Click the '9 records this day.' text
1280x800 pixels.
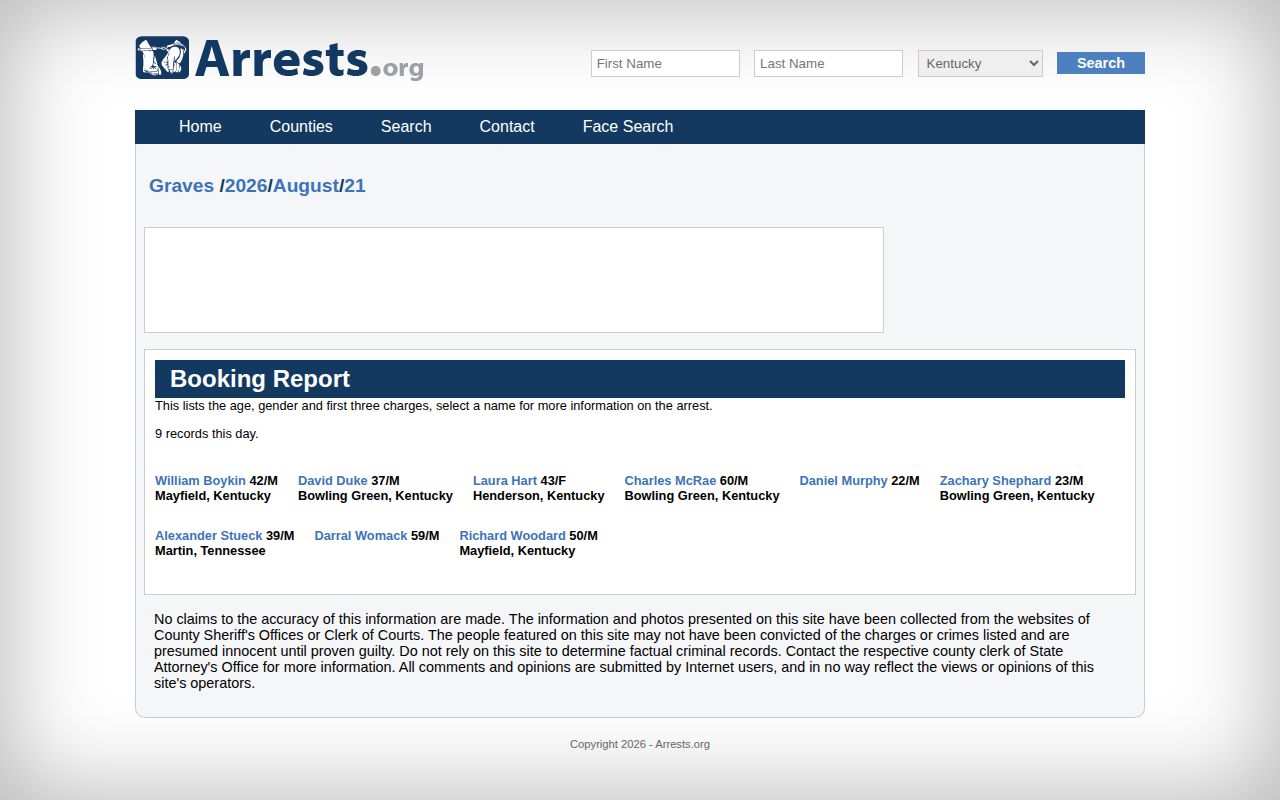click(x=206, y=434)
